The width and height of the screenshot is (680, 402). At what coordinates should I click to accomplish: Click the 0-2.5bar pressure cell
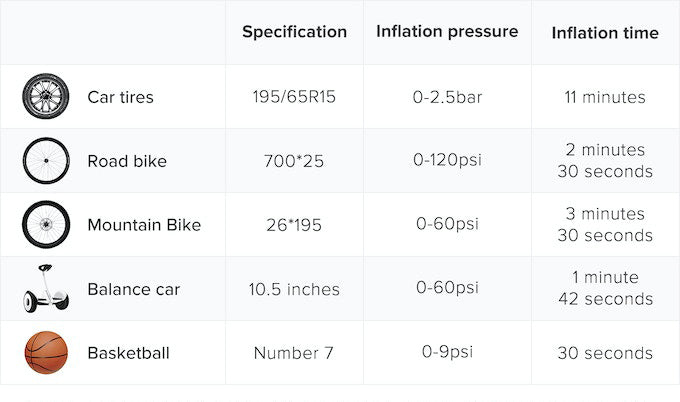[x=447, y=97]
